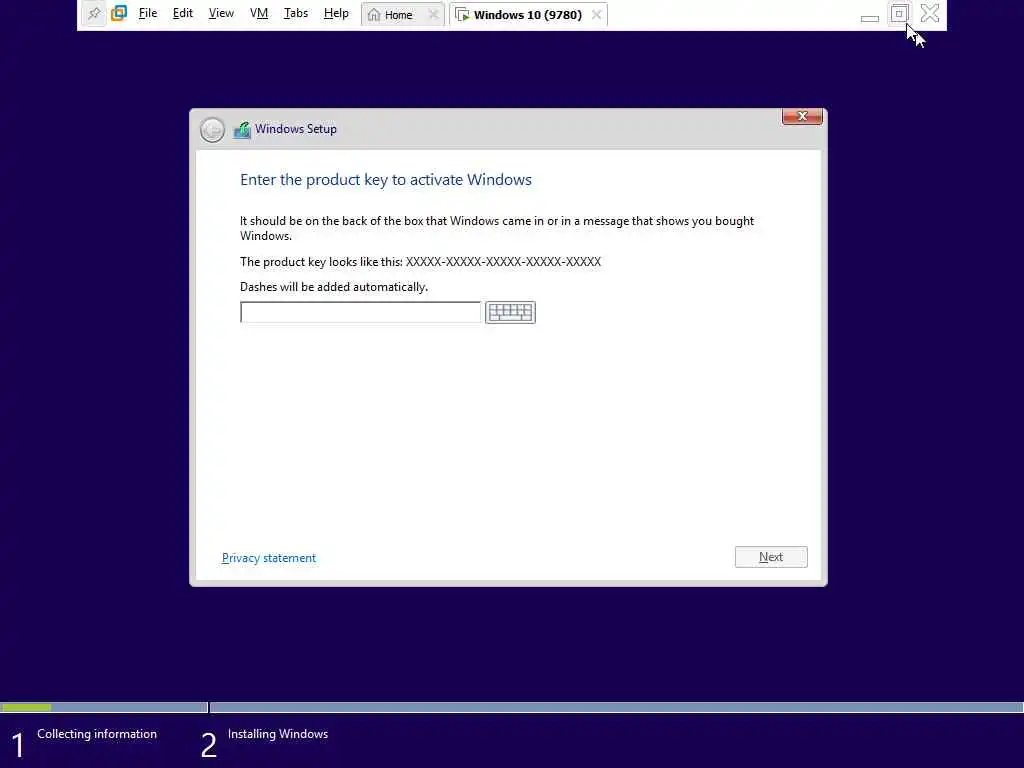The height and width of the screenshot is (768, 1024).
Task: Click the 'Collecting information' step label
Action: 97,734
